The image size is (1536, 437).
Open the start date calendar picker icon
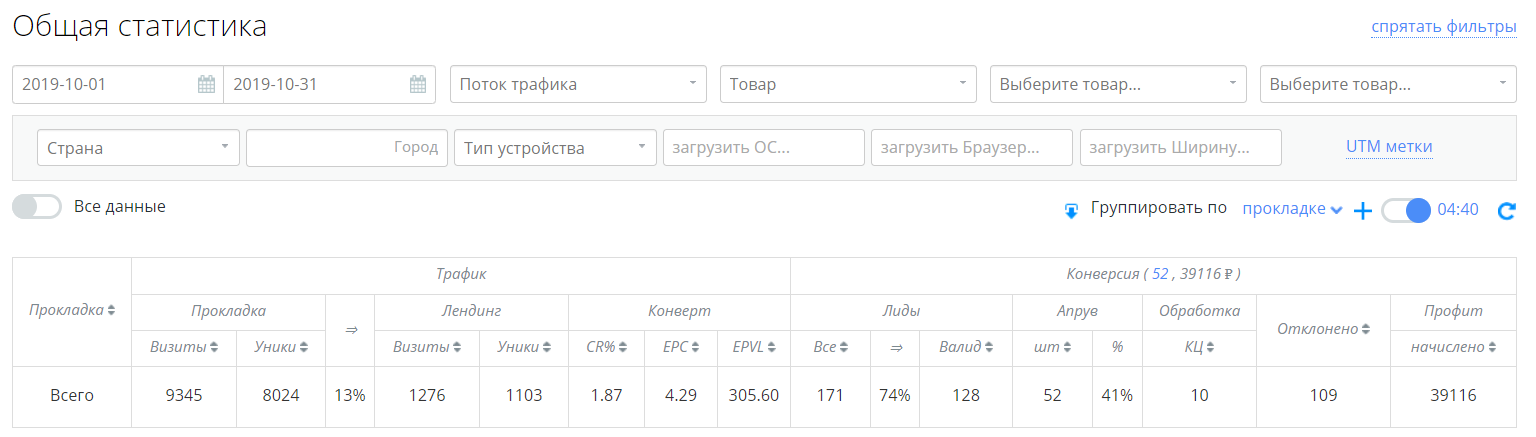click(206, 85)
